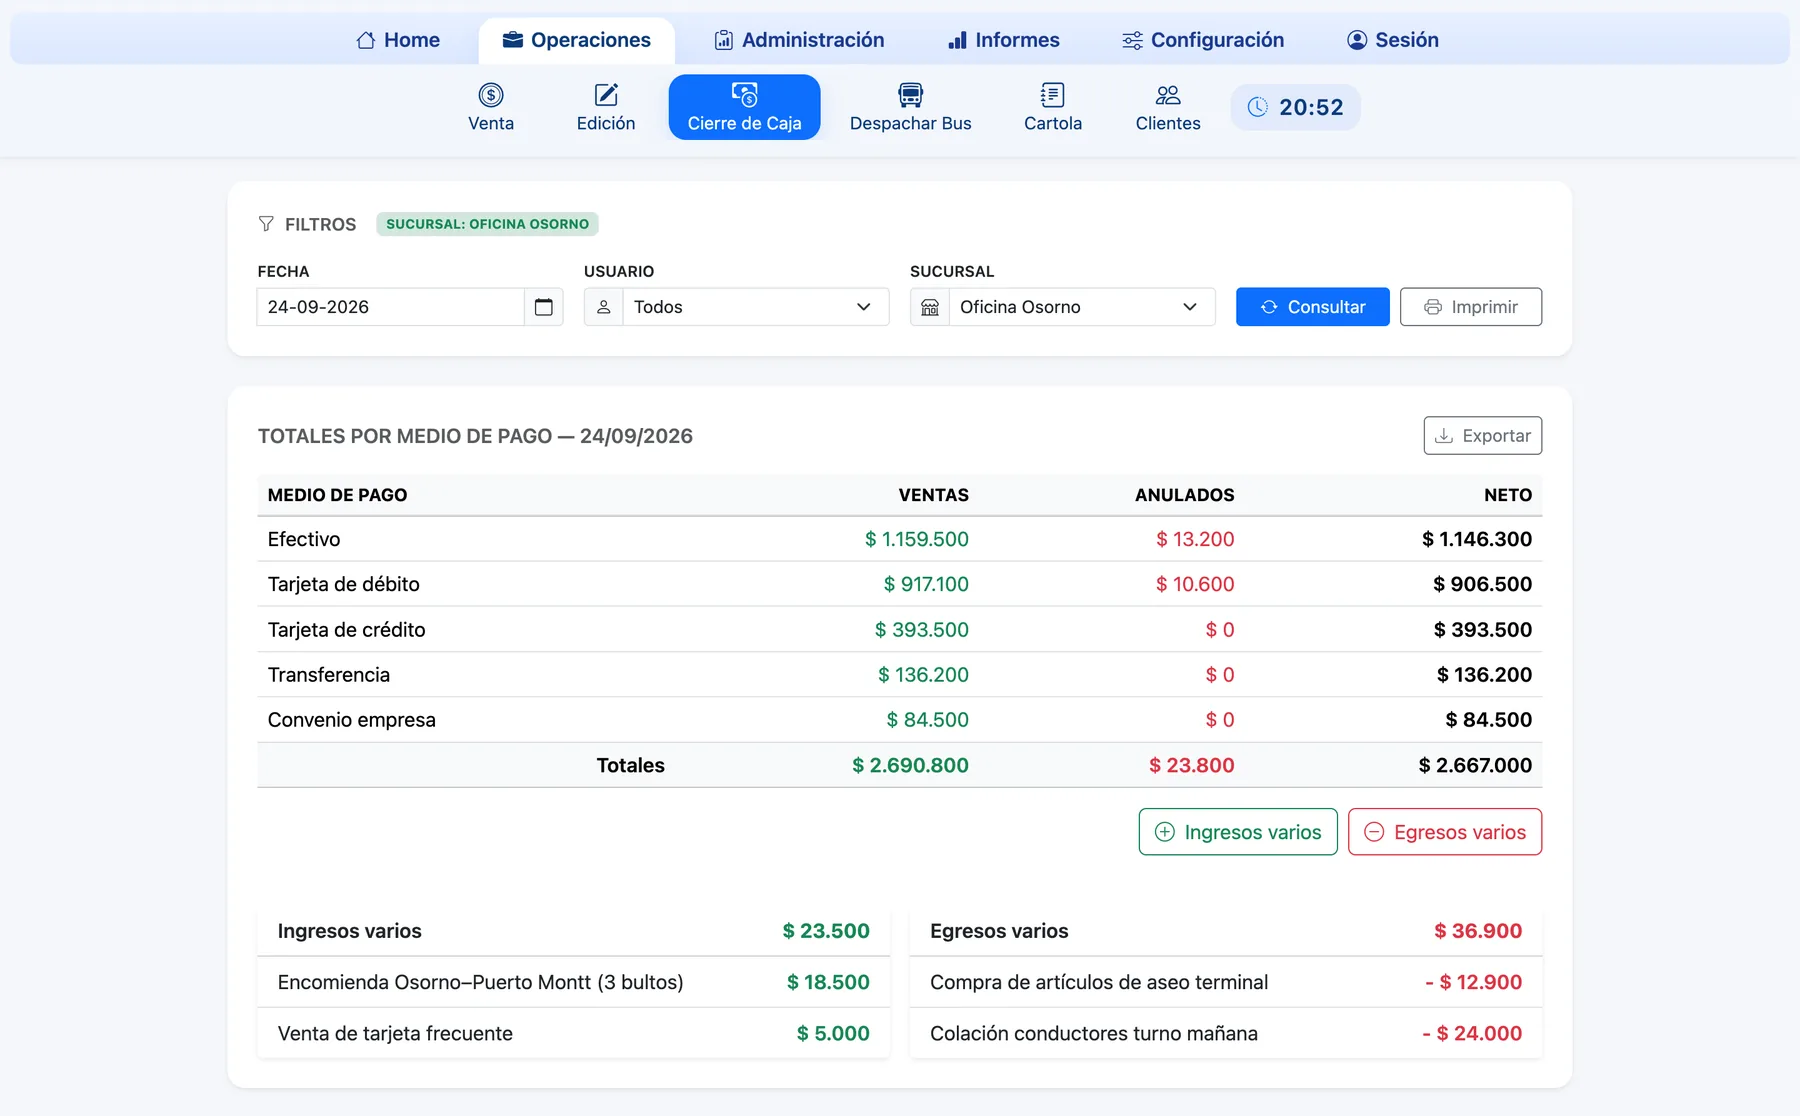Click the total neto $ 2.667.000

[1475, 765]
